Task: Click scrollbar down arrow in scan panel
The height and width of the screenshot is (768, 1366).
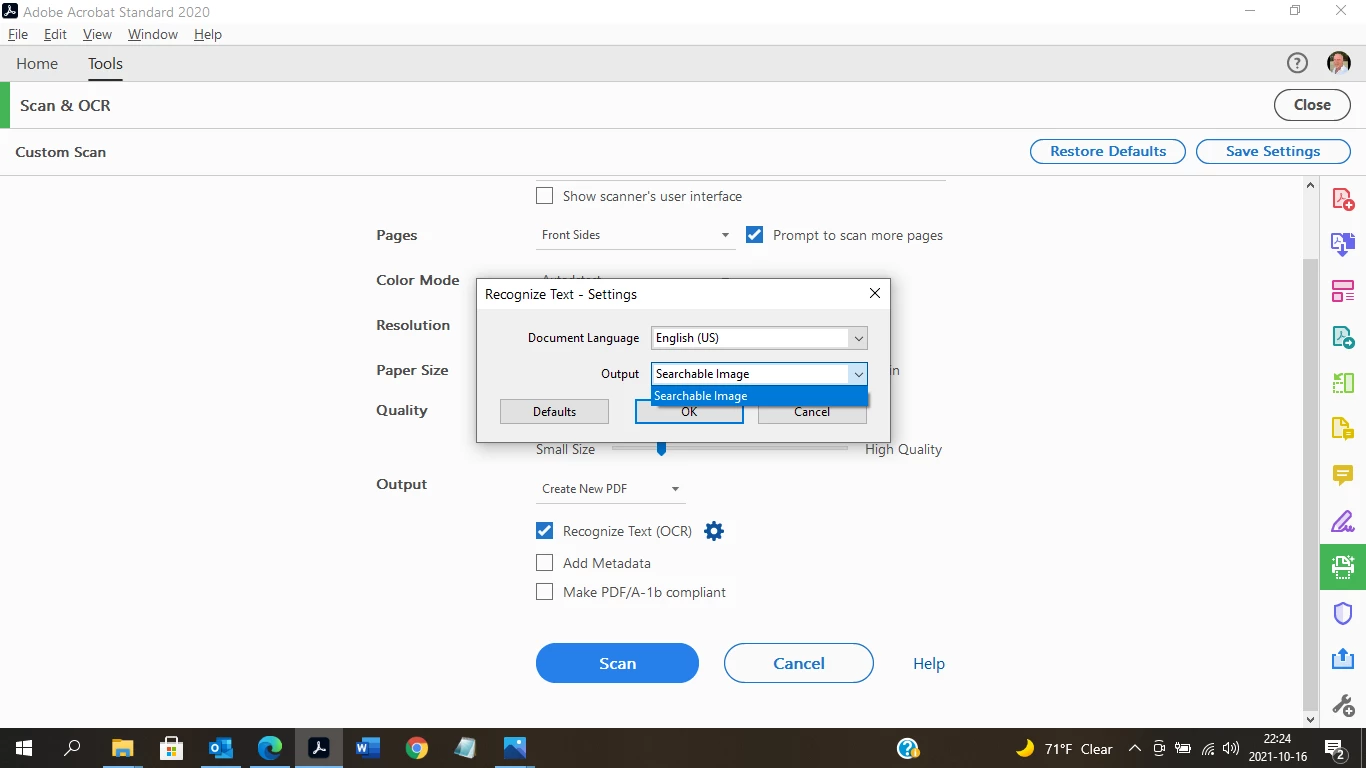Action: coord(1311,719)
